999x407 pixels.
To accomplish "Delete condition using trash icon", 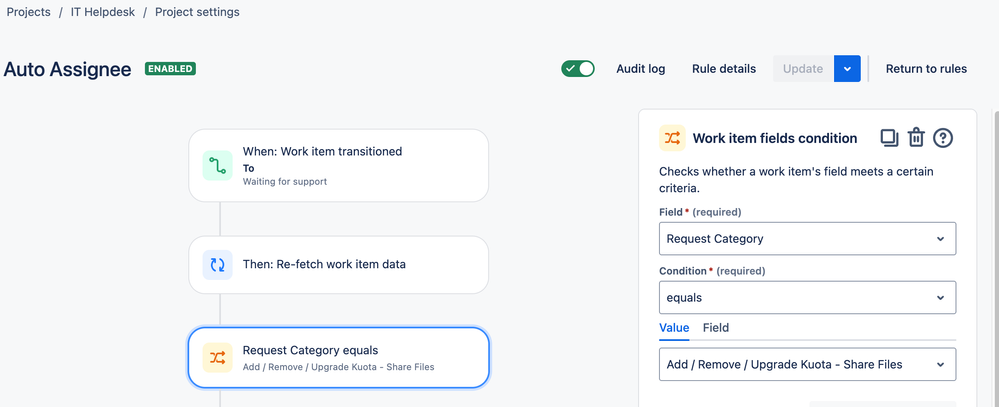I will pyautogui.click(x=916, y=138).
